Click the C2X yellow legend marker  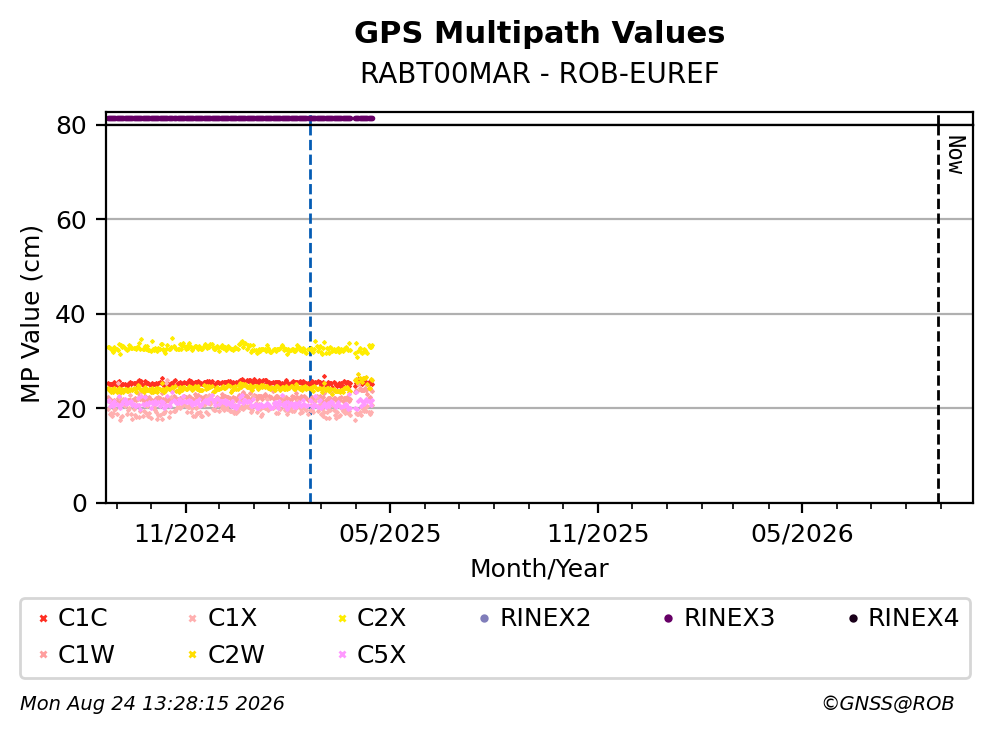[343, 618]
